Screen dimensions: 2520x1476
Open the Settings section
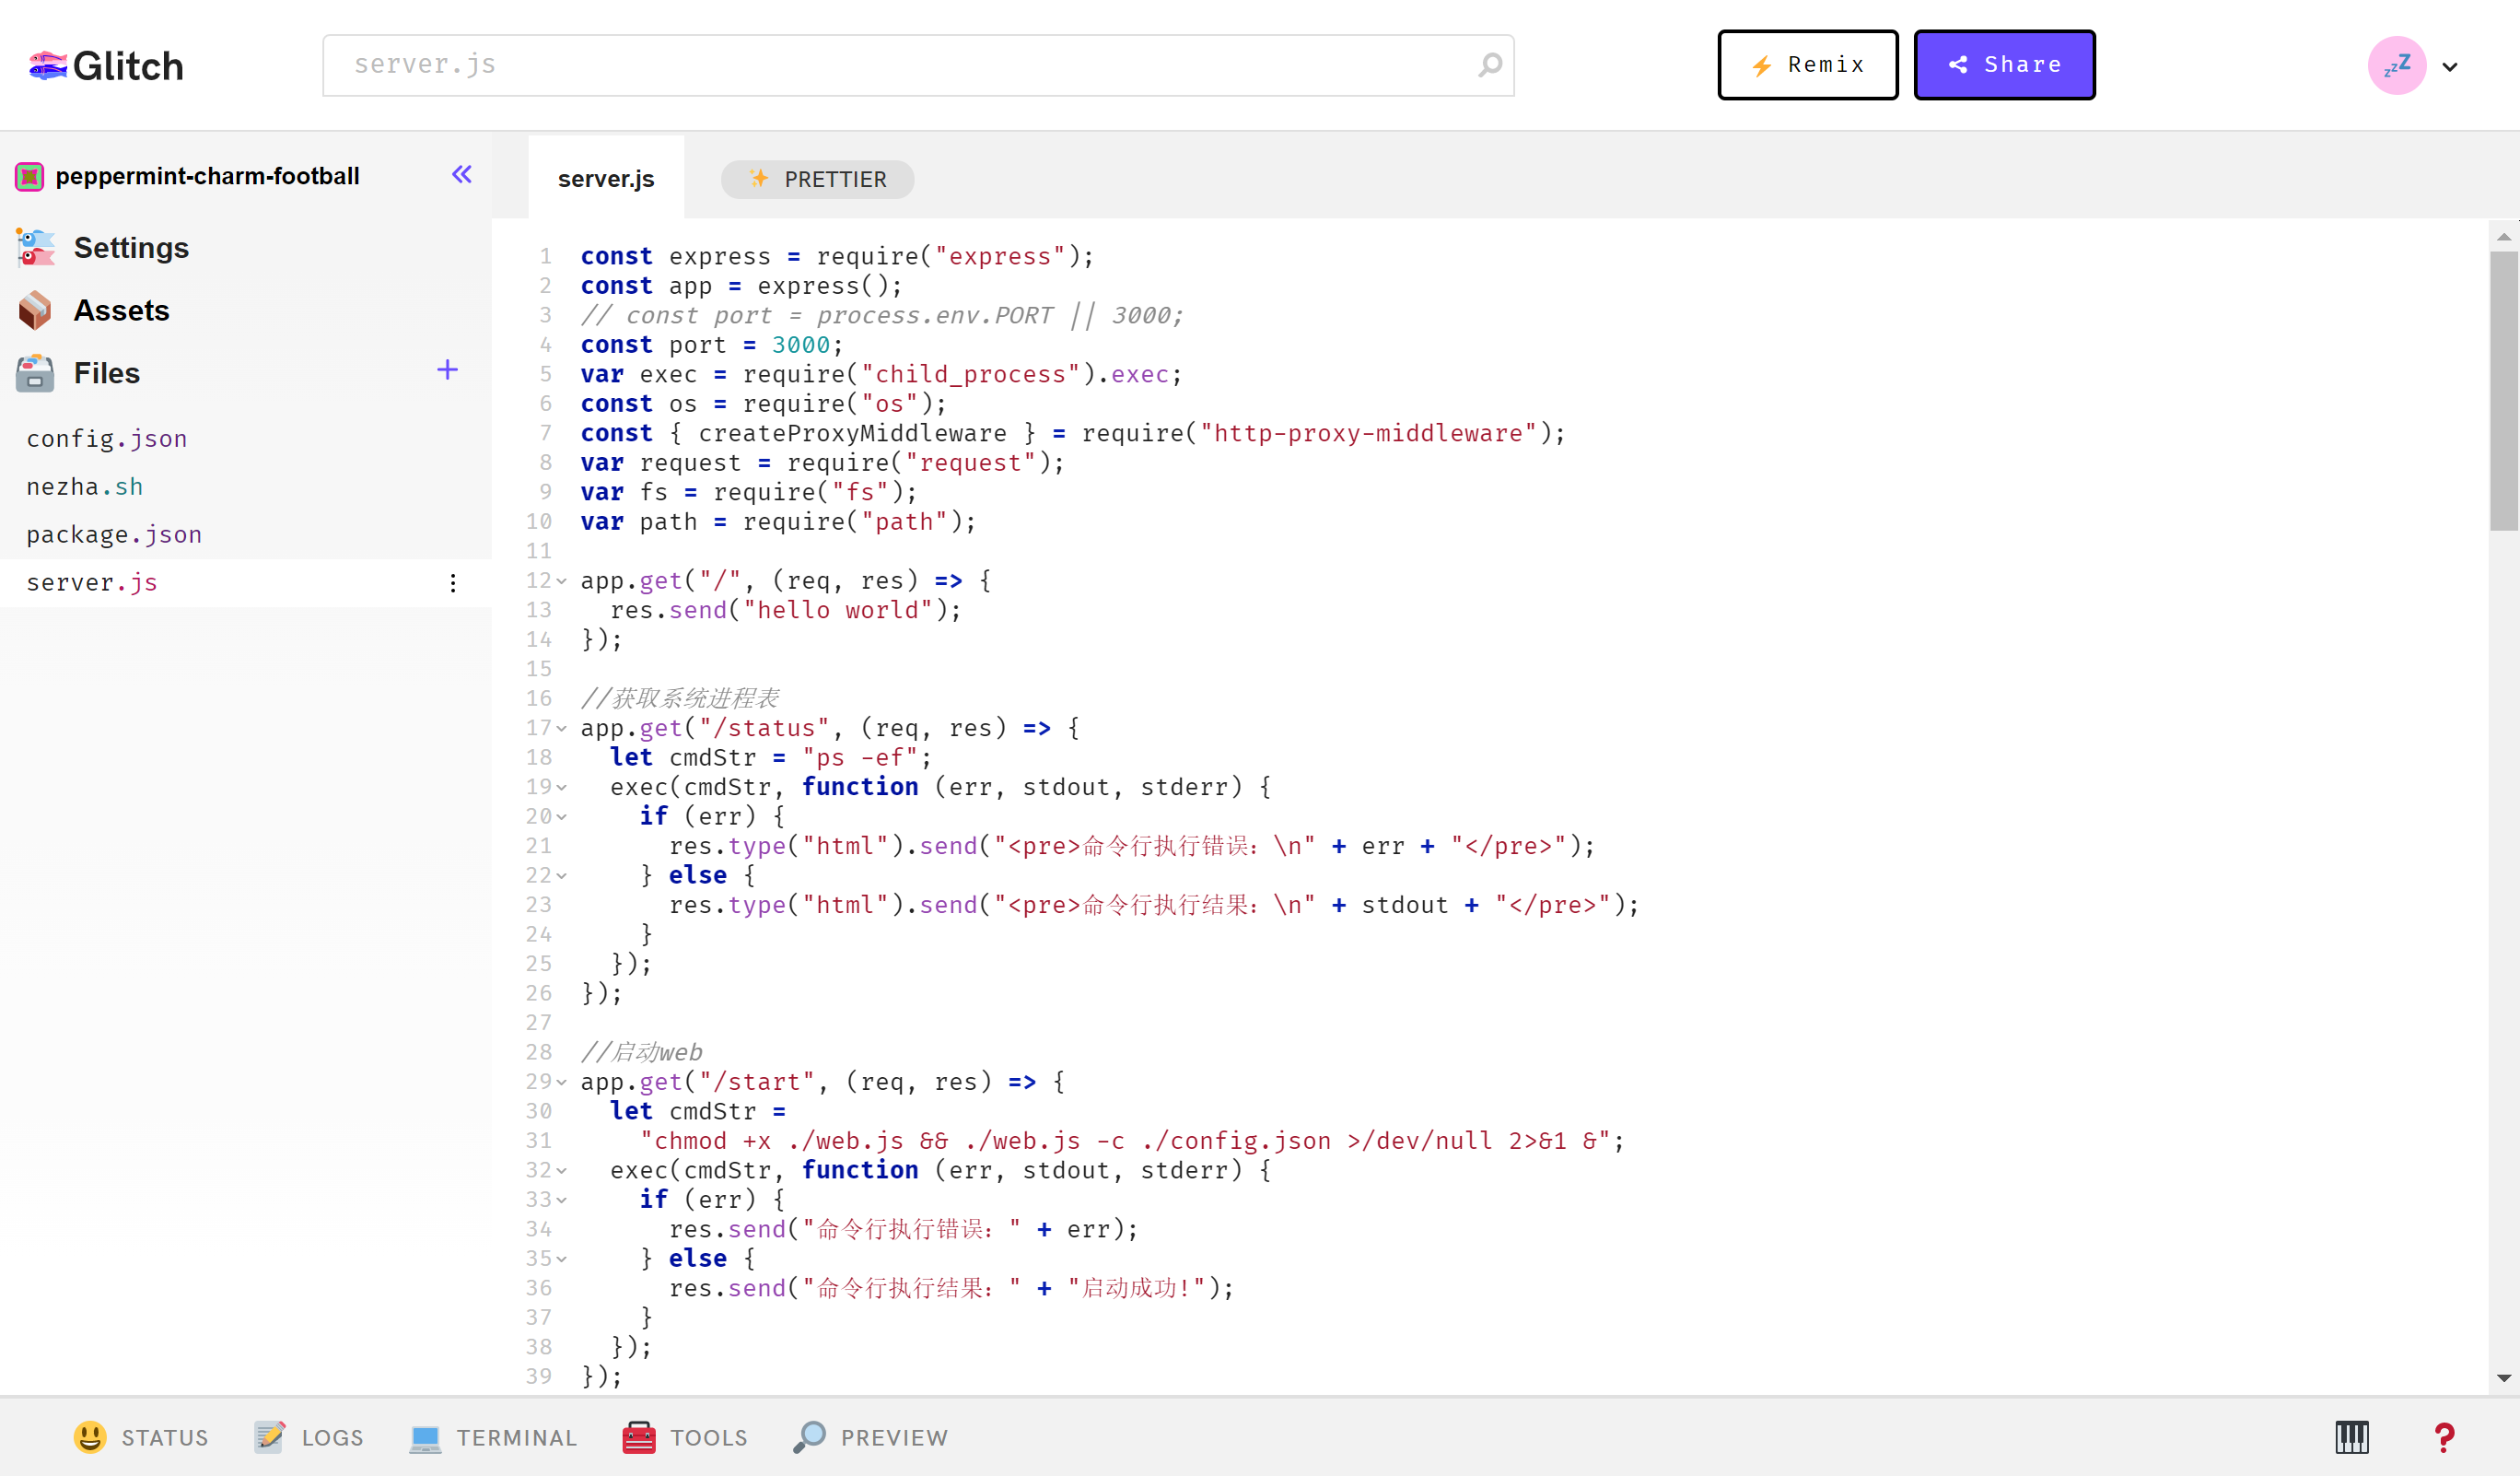click(131, 247)
